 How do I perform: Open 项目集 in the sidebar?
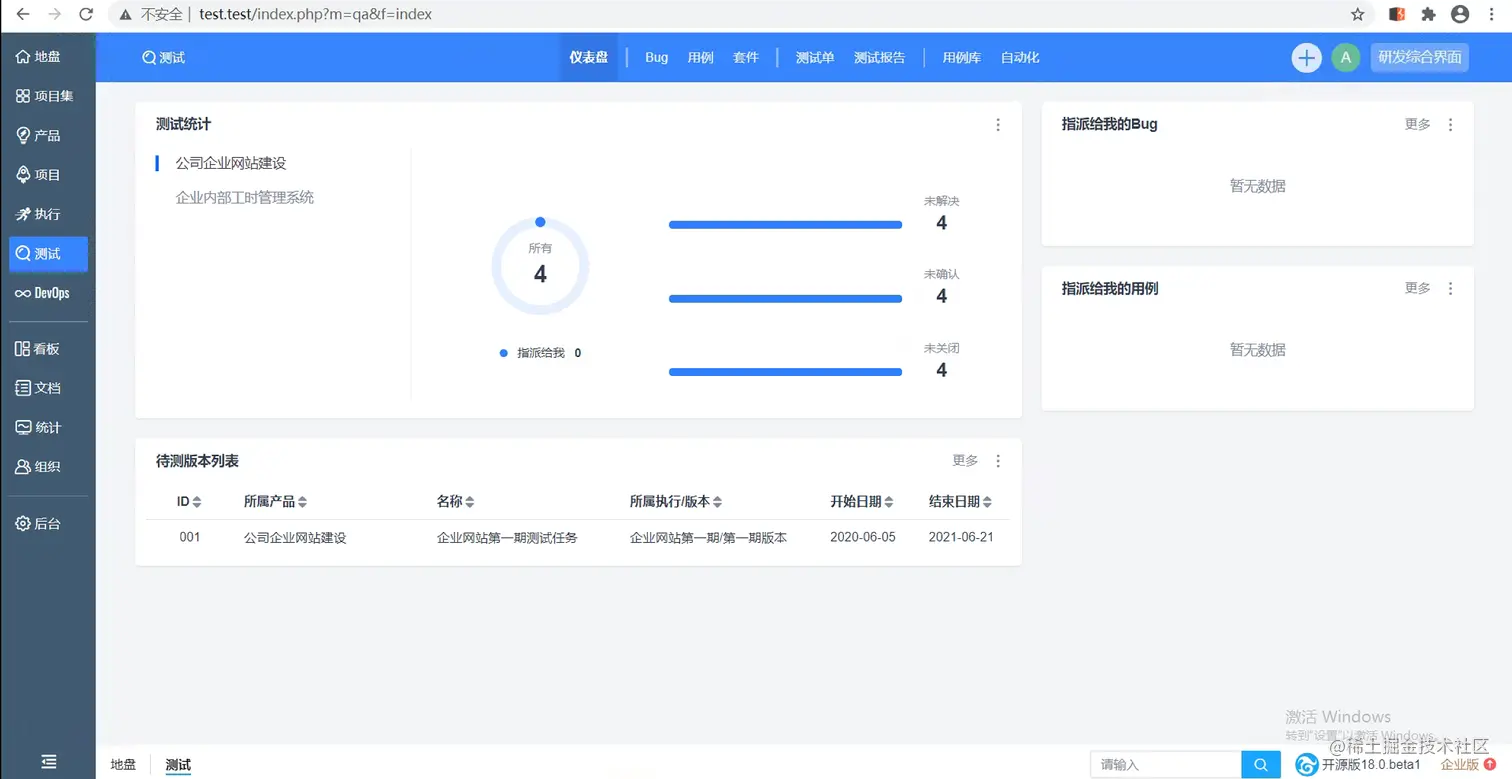48,96
